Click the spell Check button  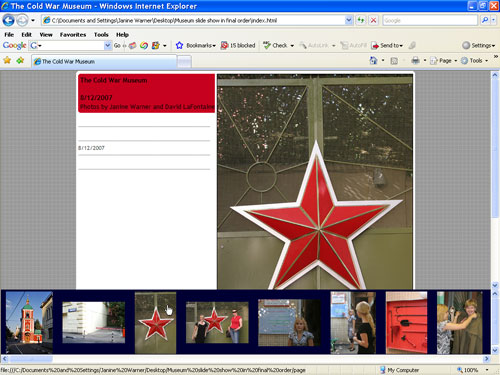pos(279,45)
